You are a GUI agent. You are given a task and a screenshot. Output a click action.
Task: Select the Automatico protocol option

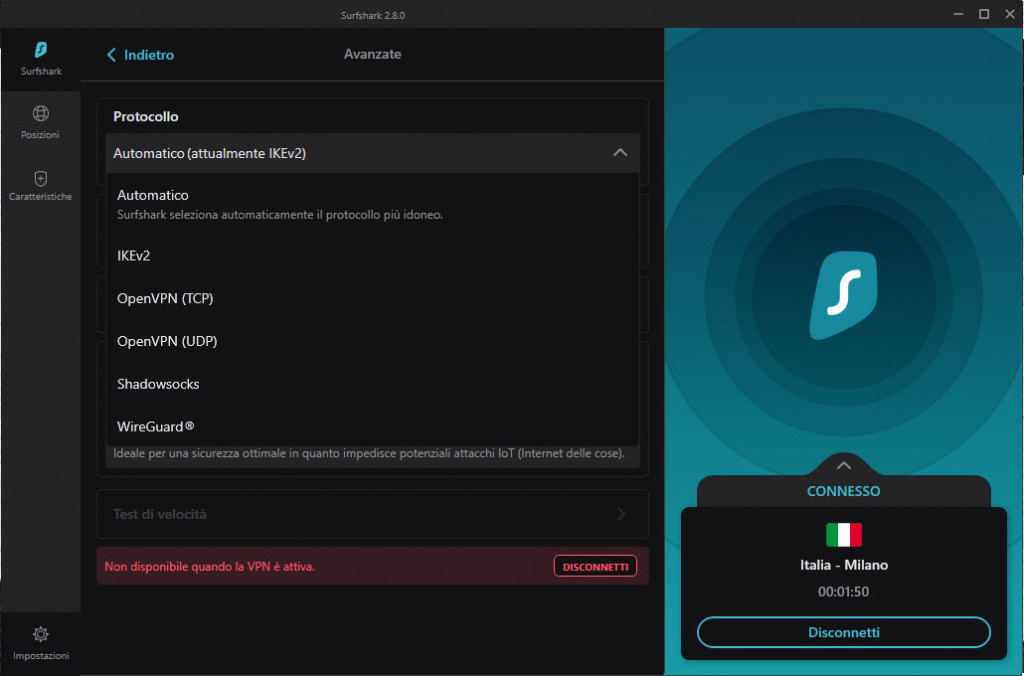pos(372,204)
